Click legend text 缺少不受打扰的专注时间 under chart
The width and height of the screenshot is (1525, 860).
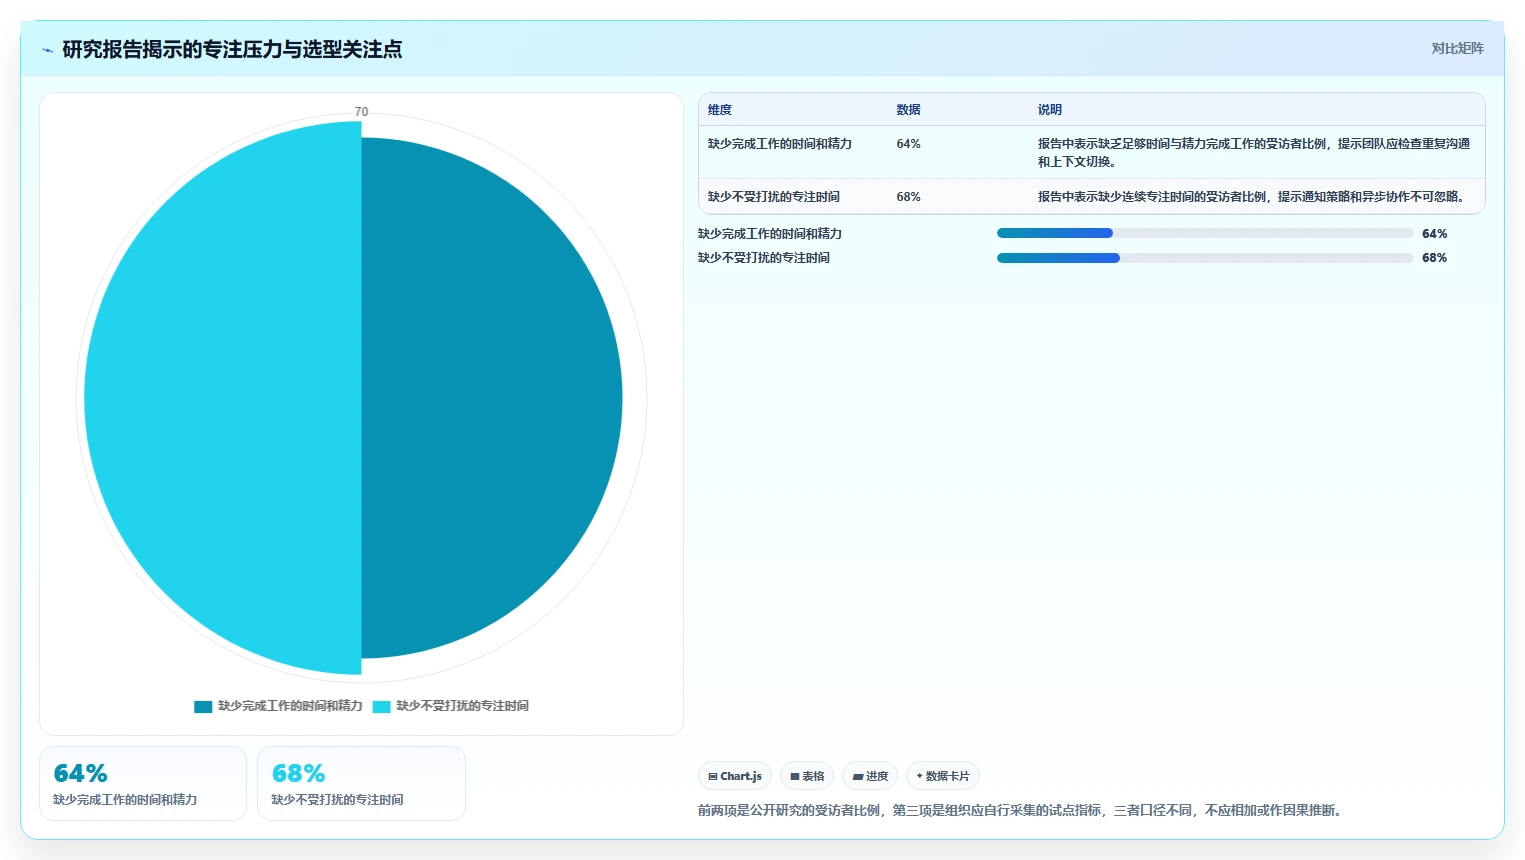pos(462,706)
